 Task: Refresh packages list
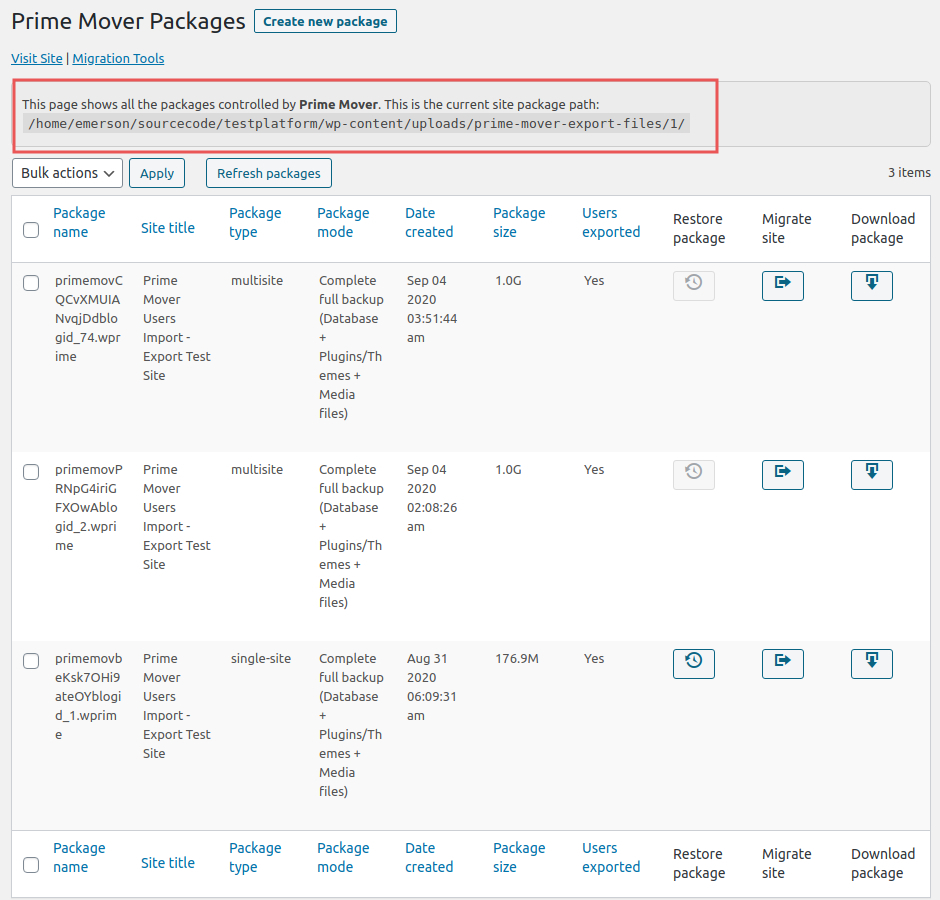(x=269, y=173)
